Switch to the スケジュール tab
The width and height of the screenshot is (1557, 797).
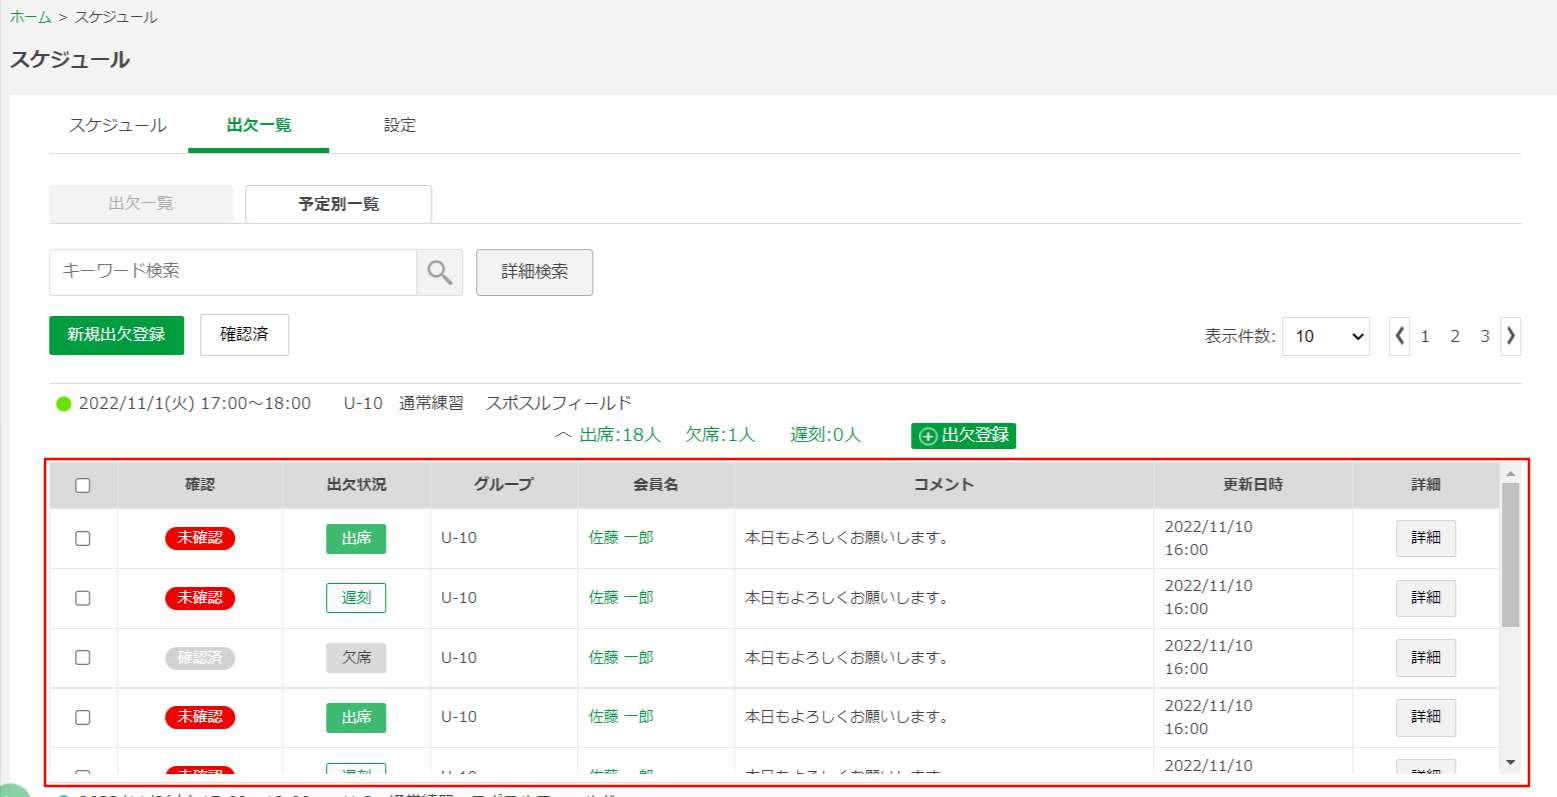[118, 126]
